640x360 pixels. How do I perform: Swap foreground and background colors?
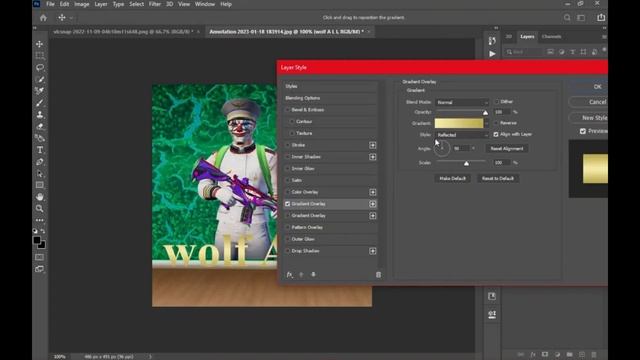click(x=43, y=231)
